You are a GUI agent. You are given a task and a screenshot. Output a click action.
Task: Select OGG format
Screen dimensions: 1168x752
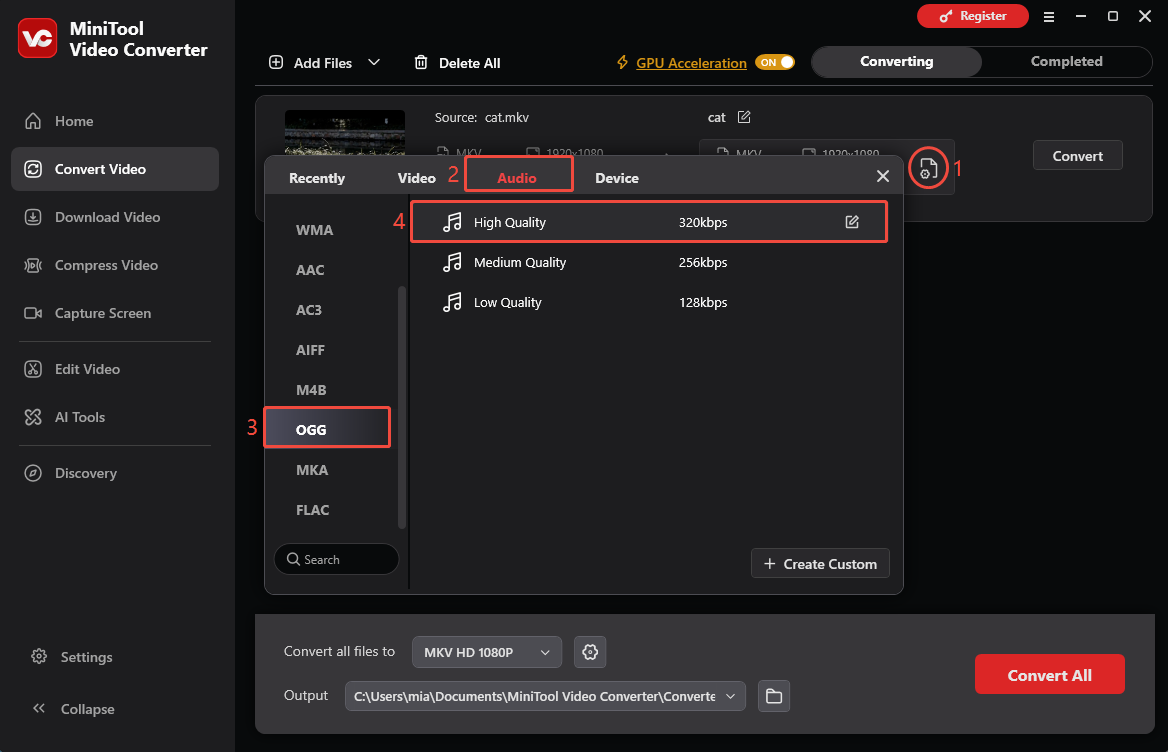(x=327, y=427)
